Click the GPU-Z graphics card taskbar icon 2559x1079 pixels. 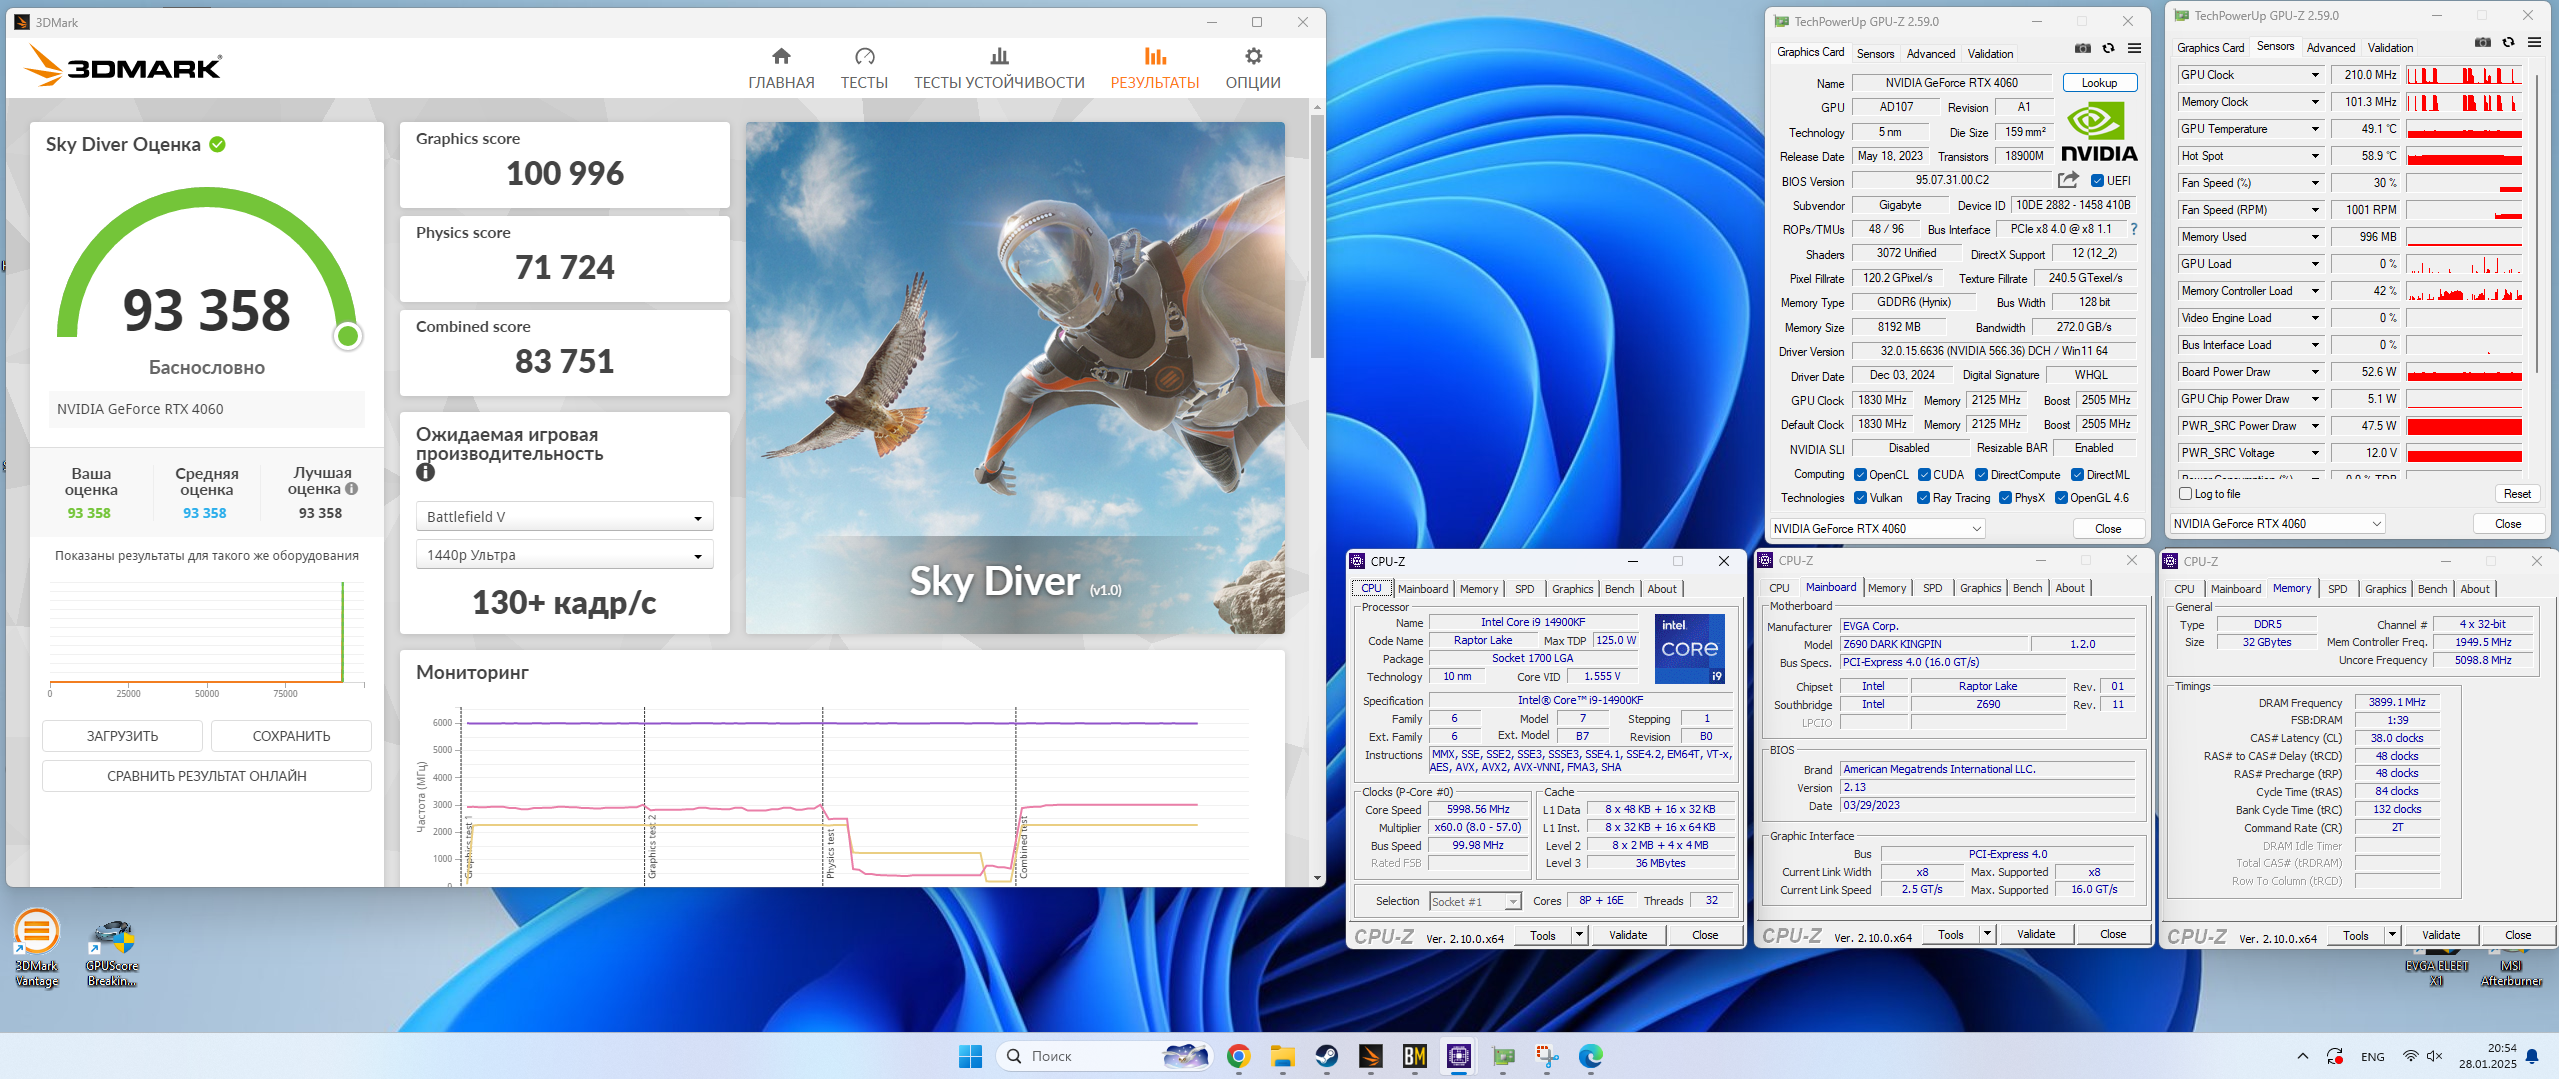(1502, 1056)
